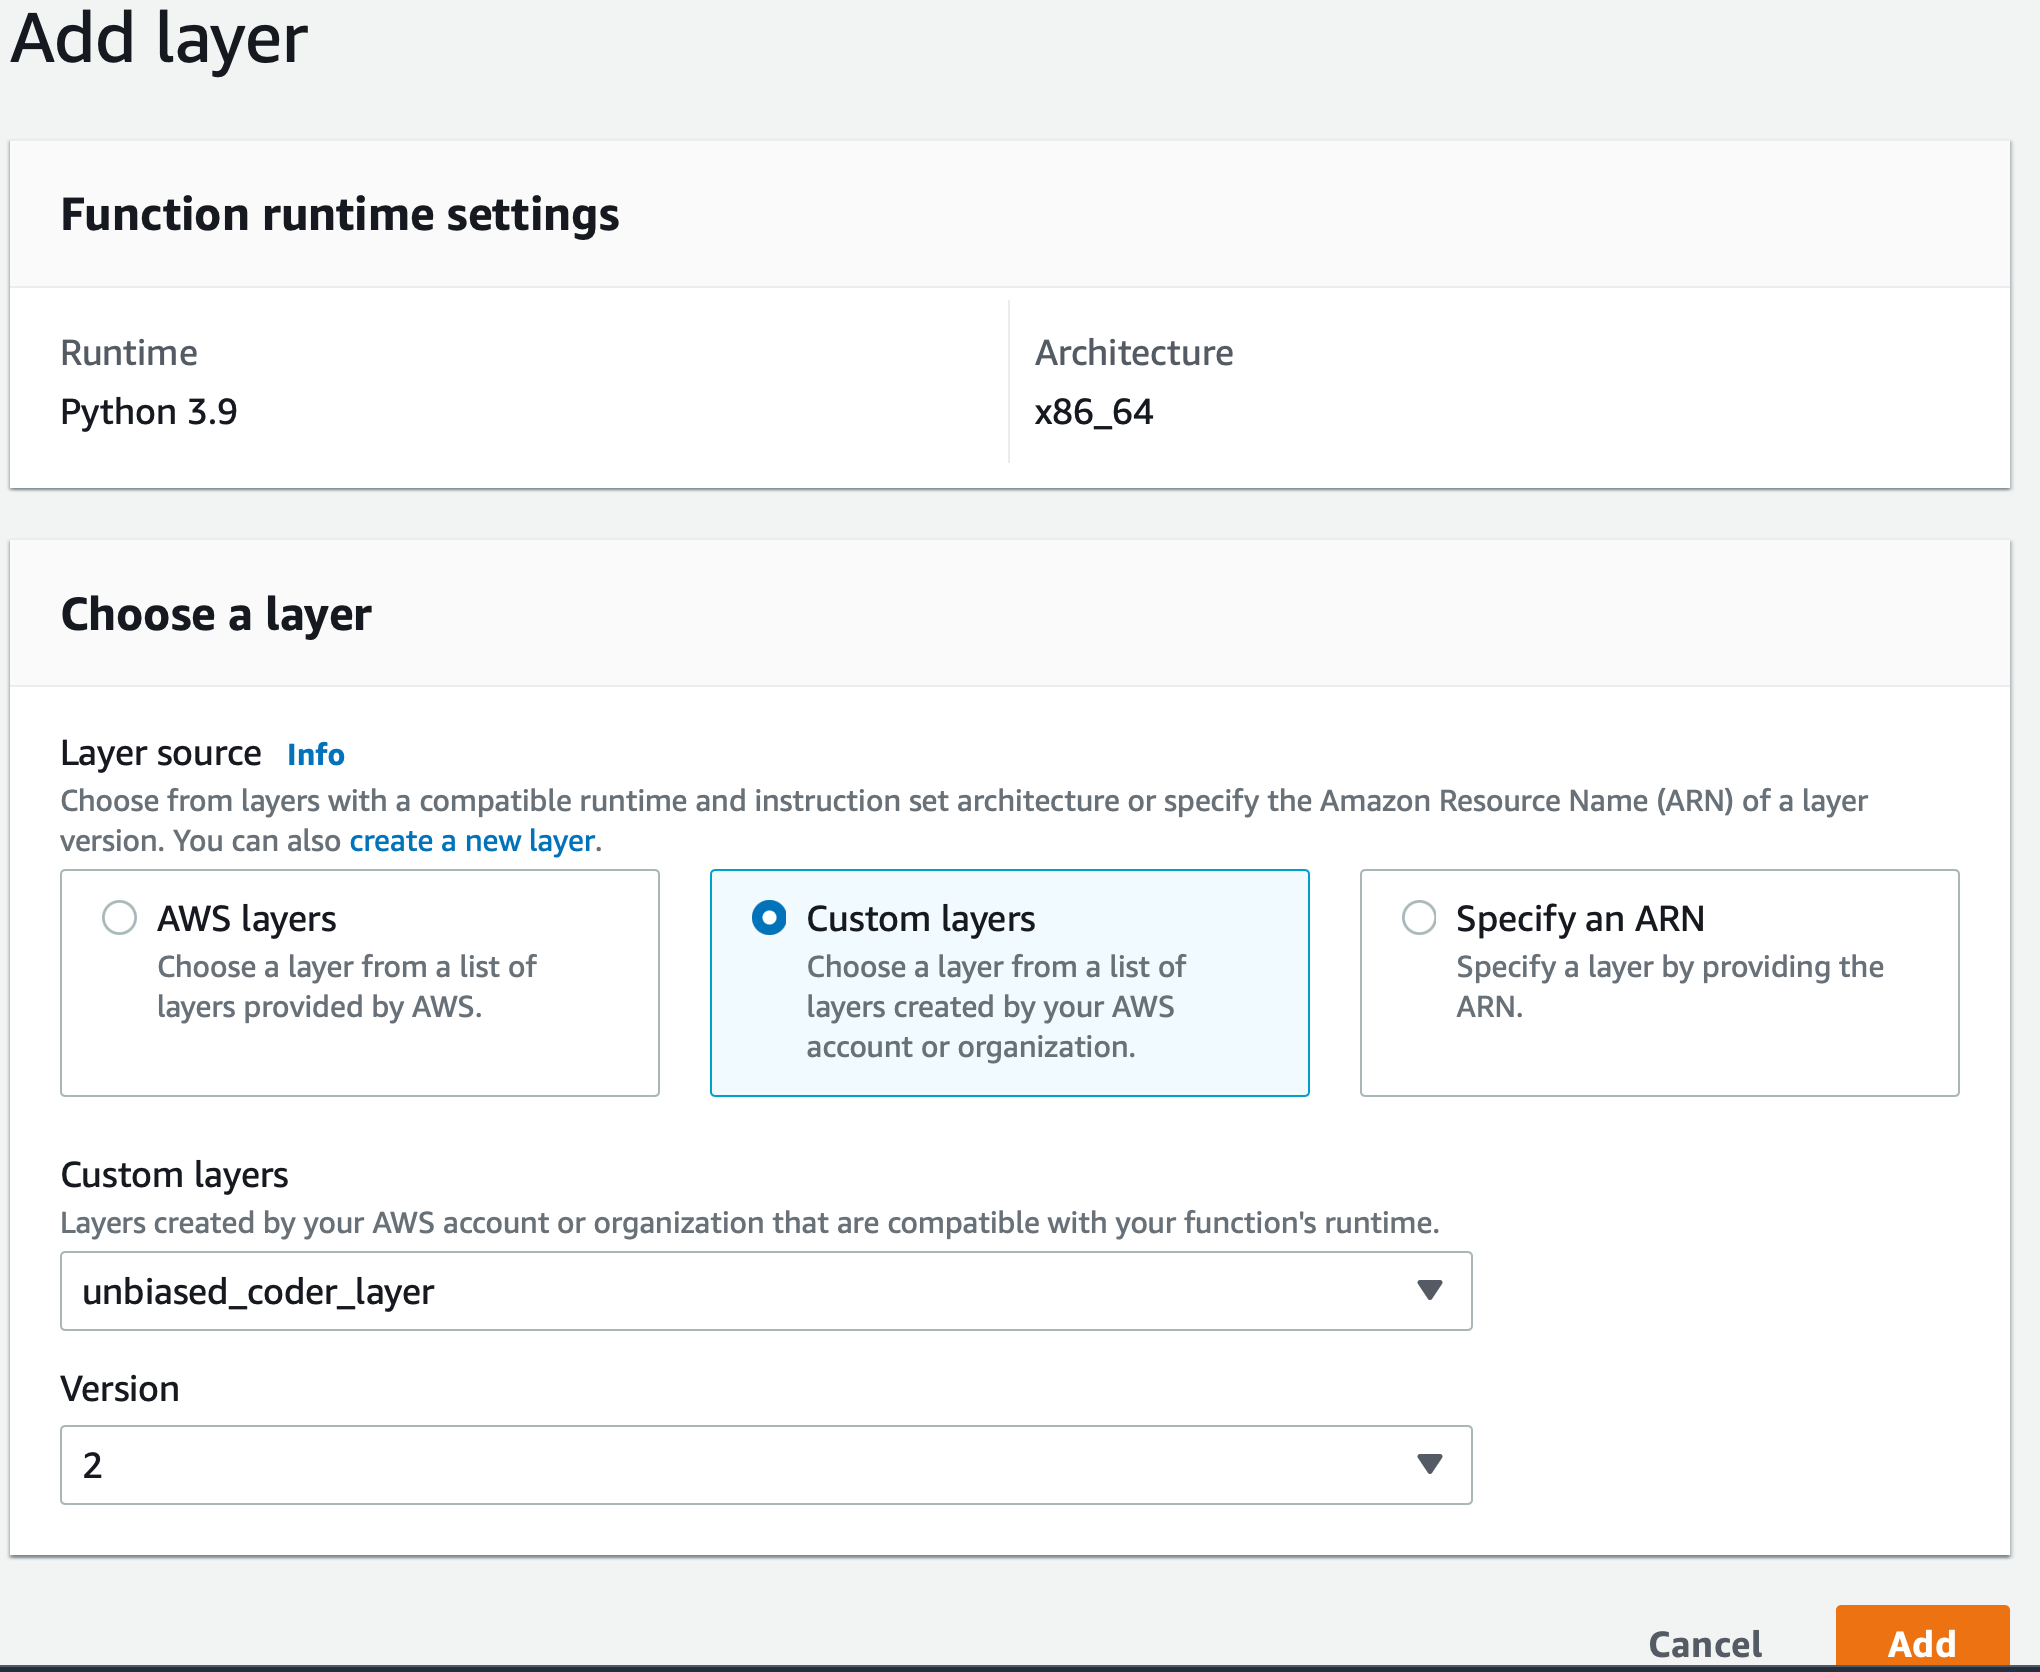Click the Cancel button

pyautogui.click(x=1705, y=1643)
